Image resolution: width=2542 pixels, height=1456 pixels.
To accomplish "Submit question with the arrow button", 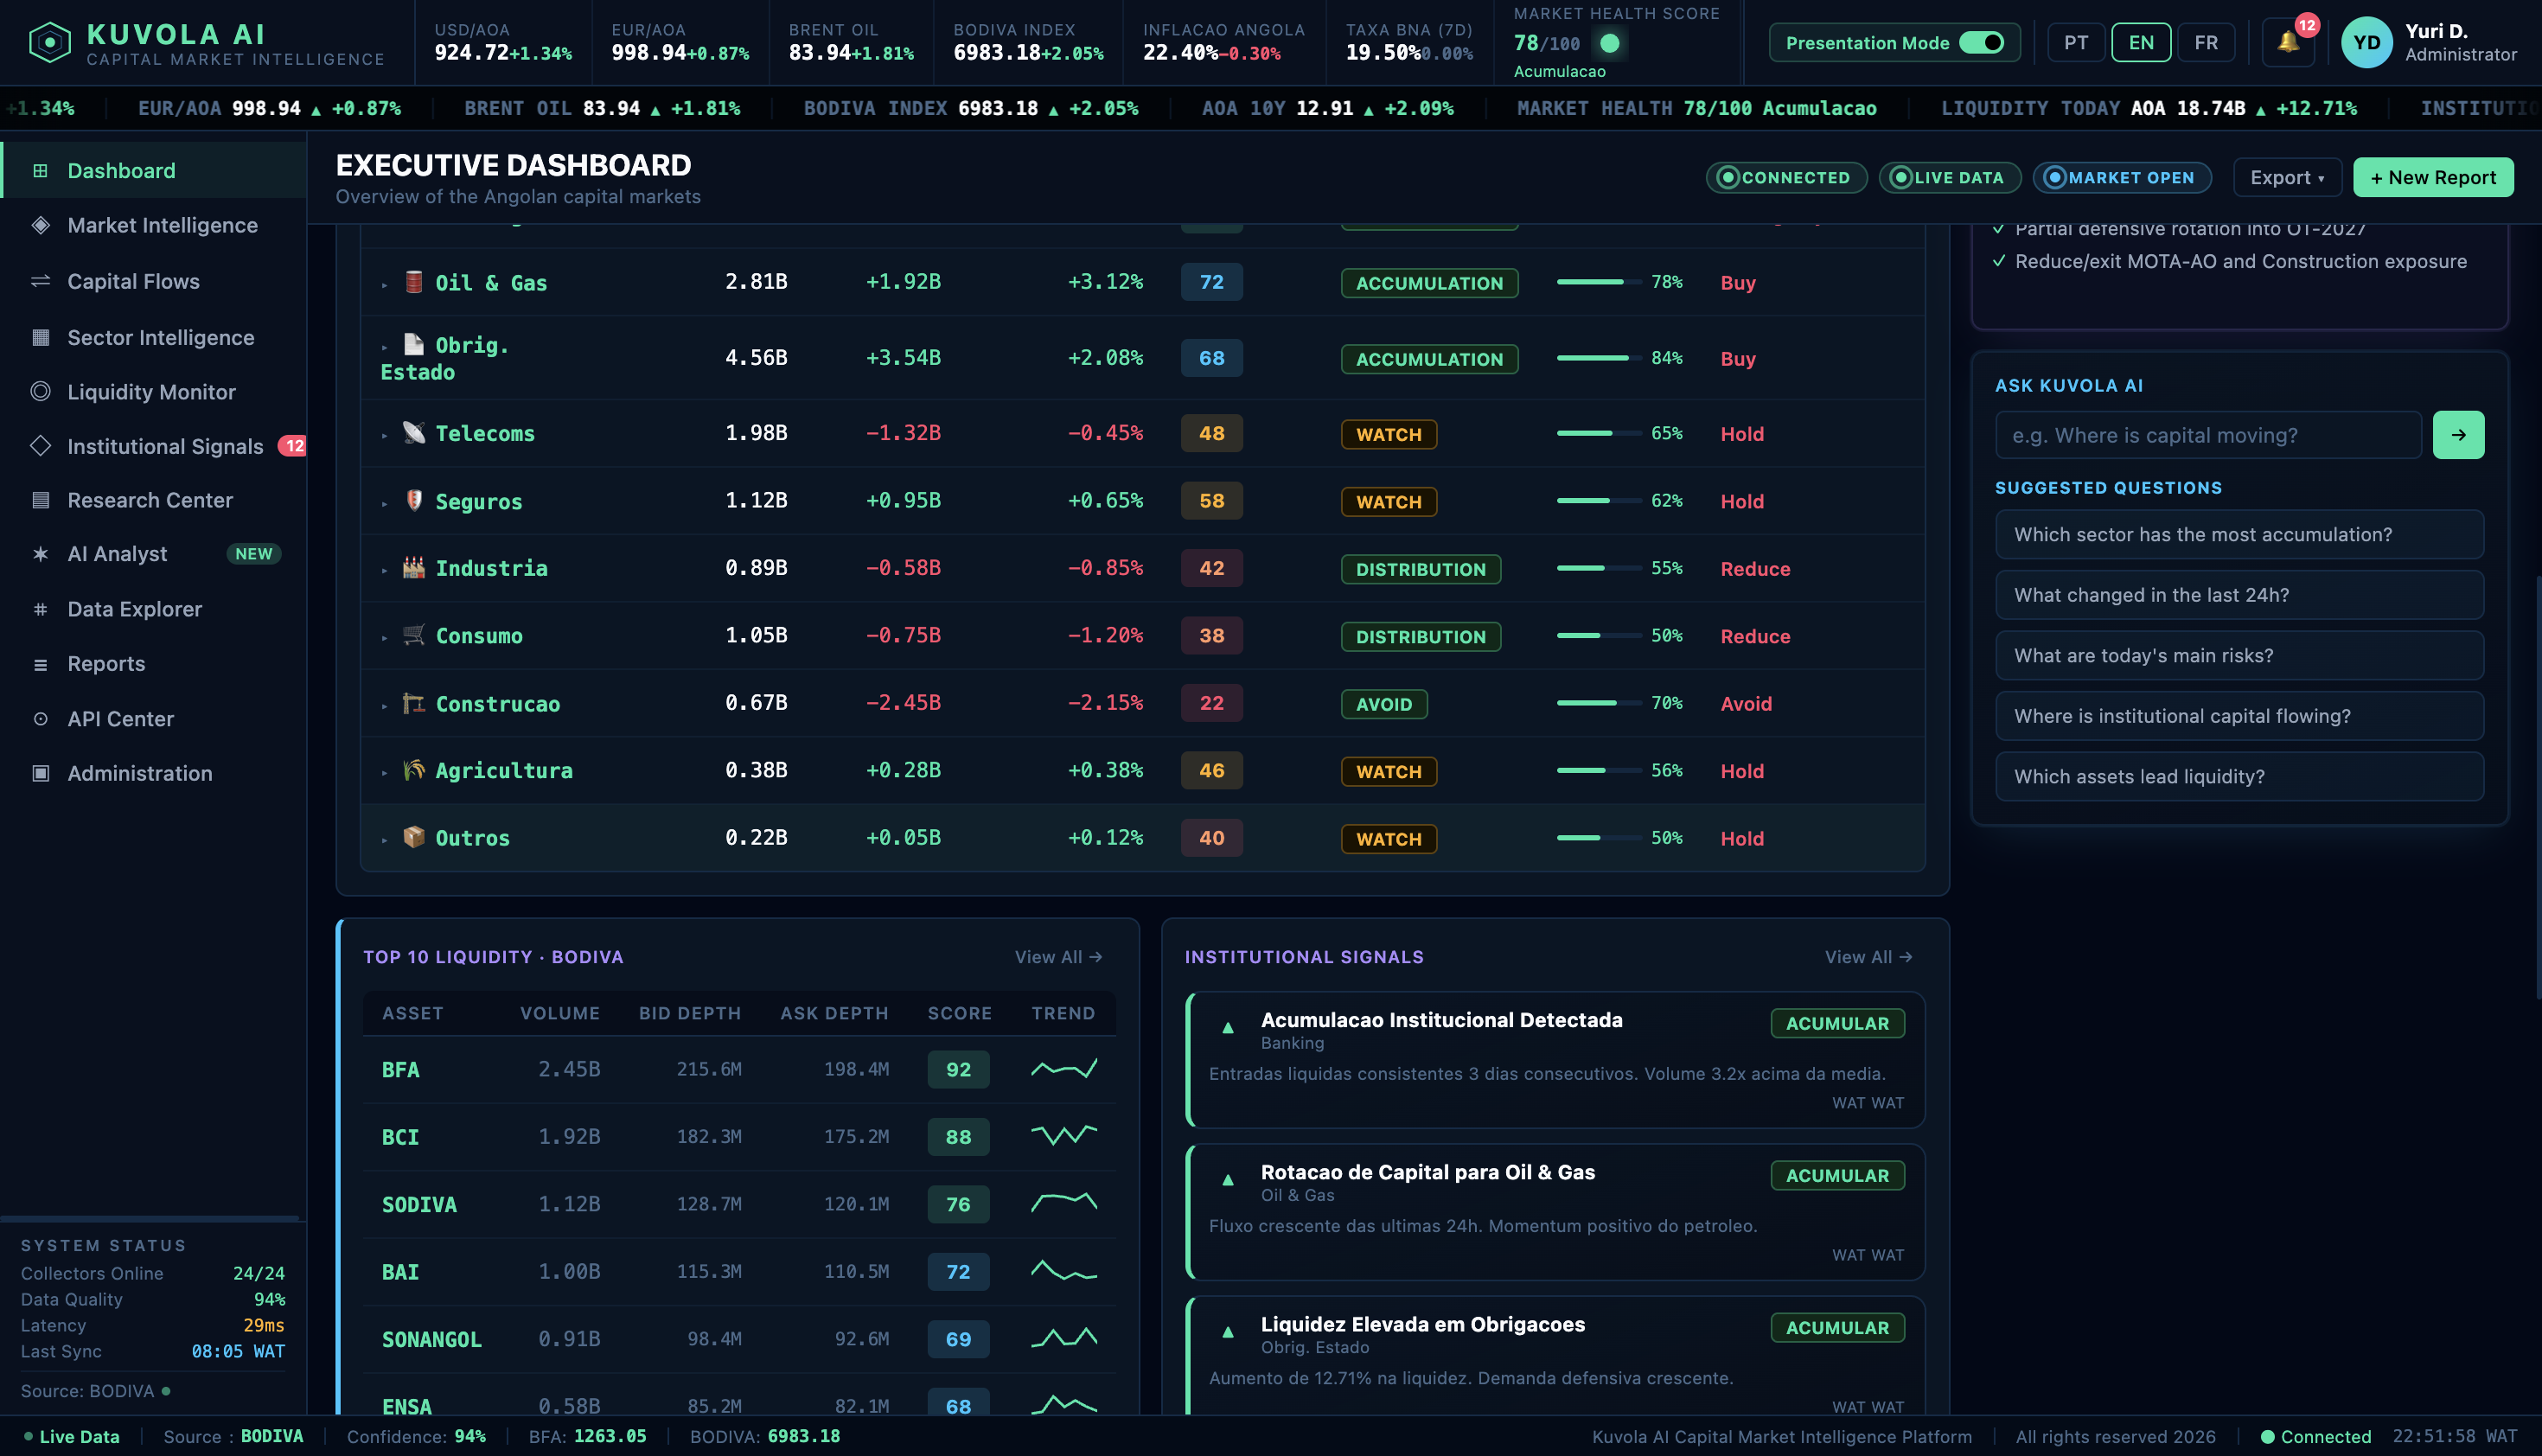I will [2458, 435].
